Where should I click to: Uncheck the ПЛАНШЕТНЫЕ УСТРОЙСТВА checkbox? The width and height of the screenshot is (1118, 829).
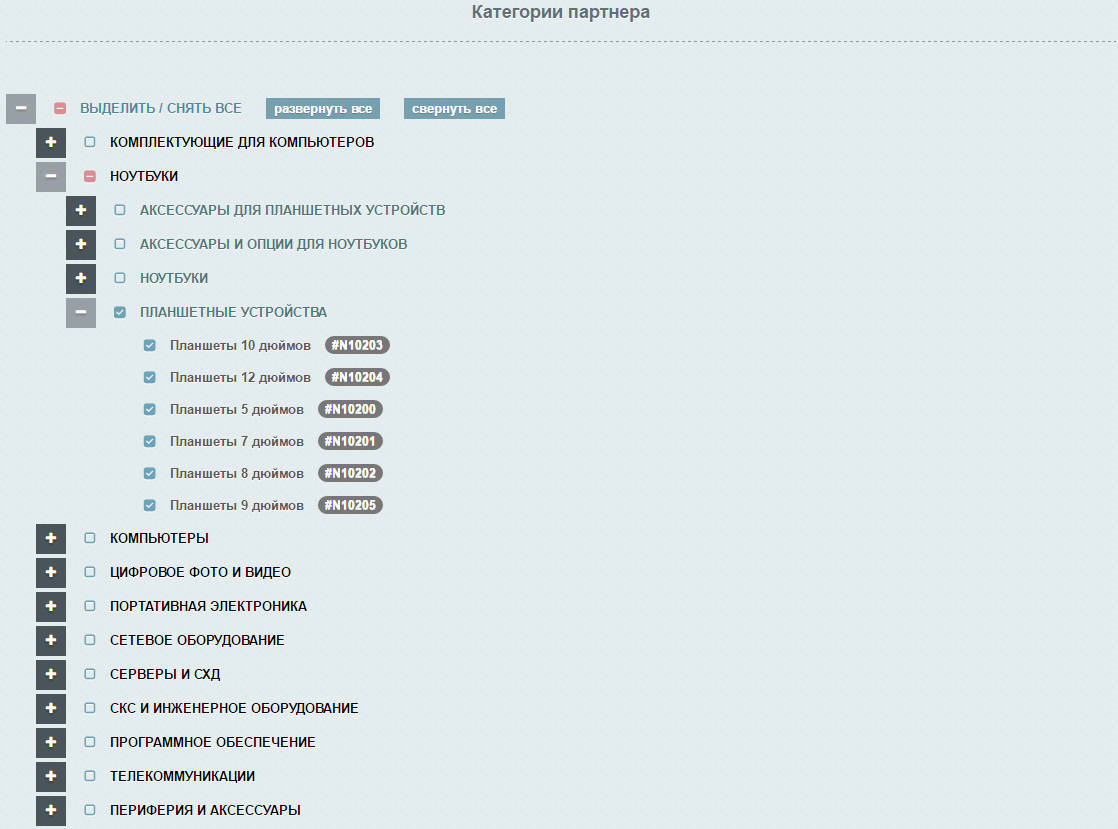point(120,312)
